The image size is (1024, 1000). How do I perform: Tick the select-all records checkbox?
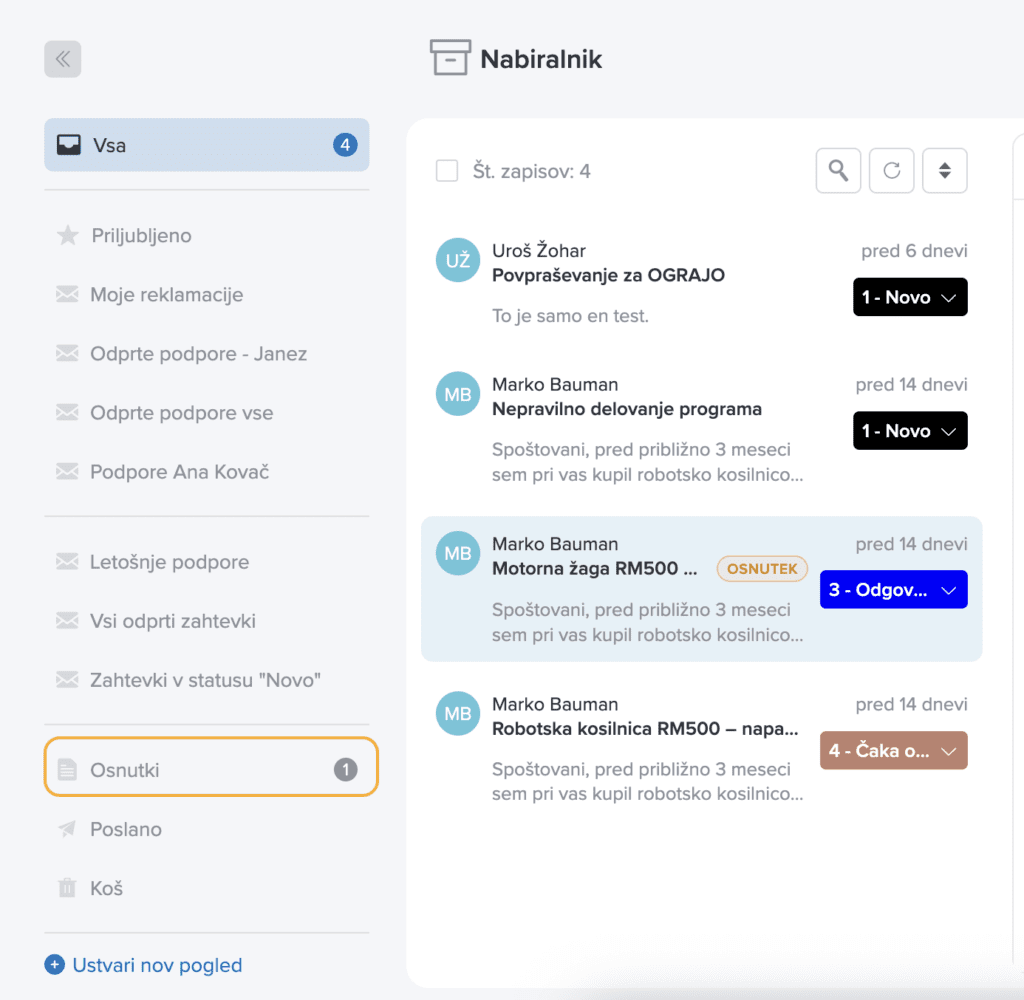(x=447, y=171)
